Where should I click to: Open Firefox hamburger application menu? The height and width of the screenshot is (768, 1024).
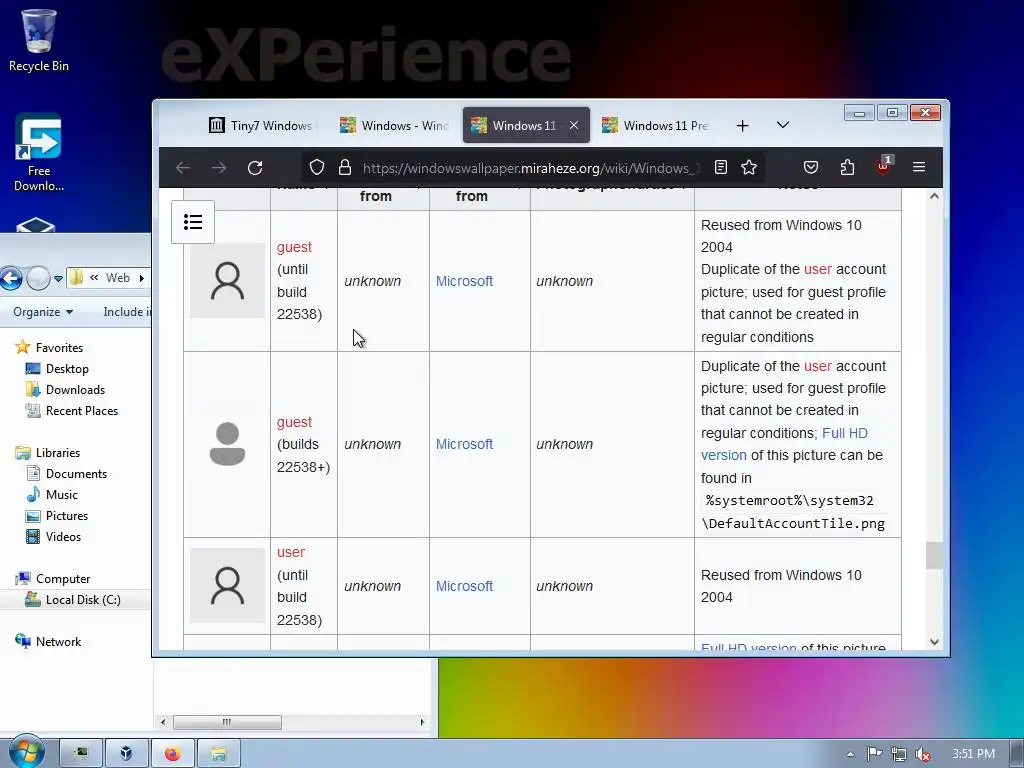tap(919, 167)
